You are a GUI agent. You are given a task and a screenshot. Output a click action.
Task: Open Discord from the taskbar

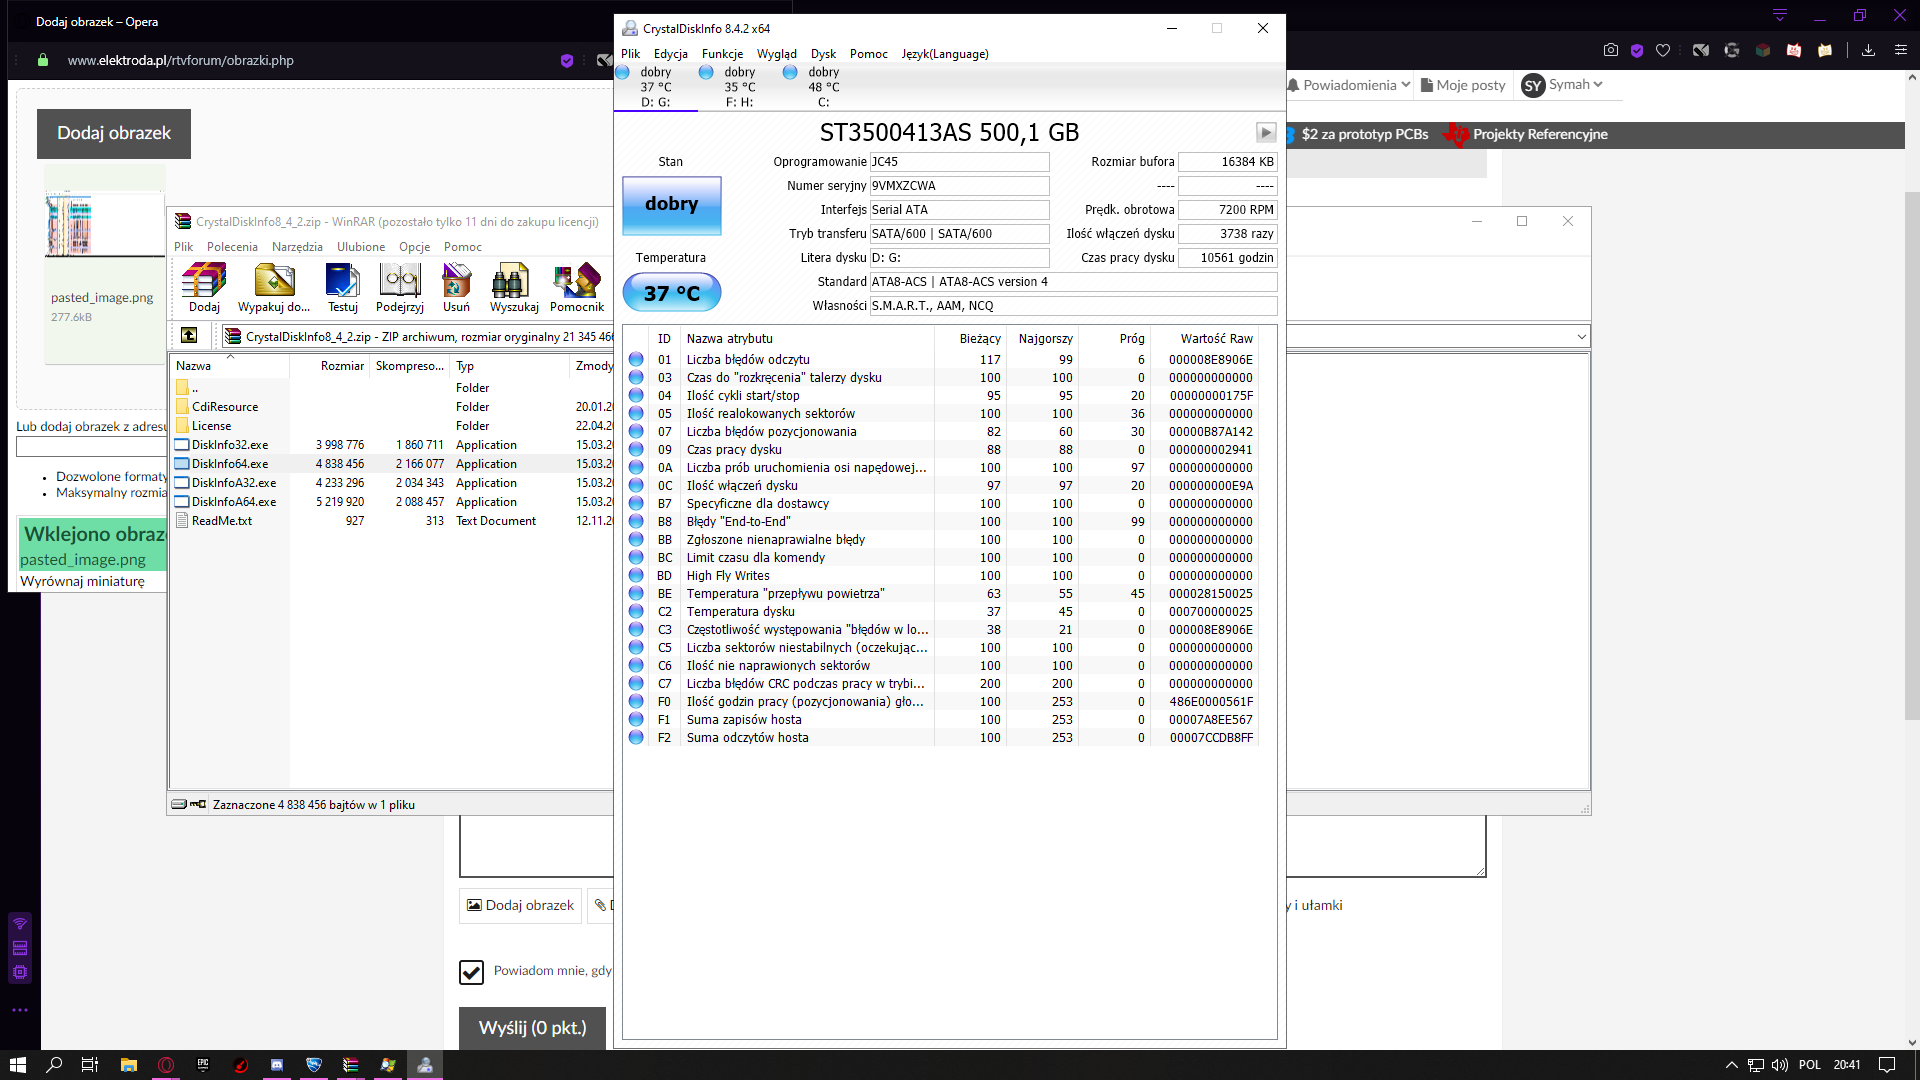coord(277,1065)
